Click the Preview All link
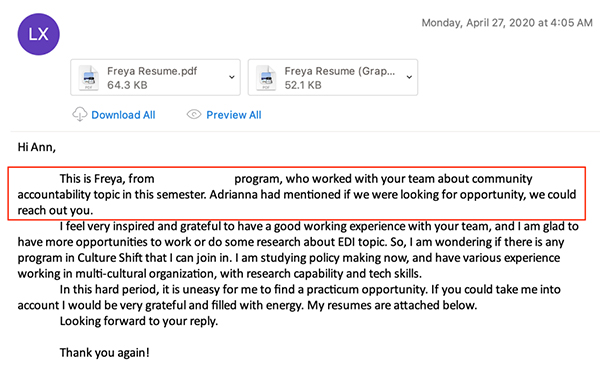600x369 pixels. (234, 115)
